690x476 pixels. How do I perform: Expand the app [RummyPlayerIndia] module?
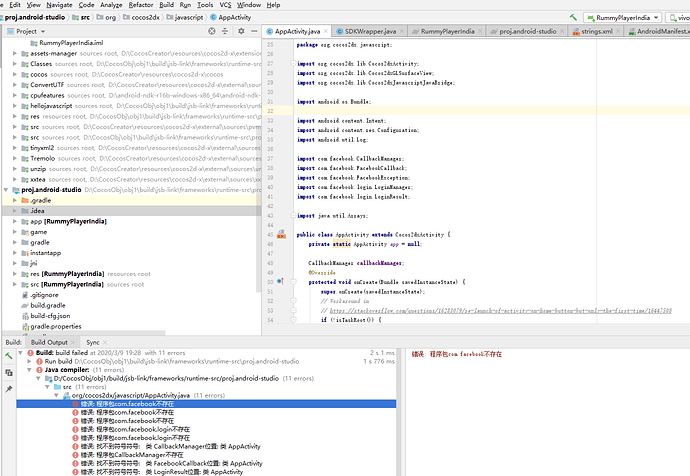click(x=15, y=221)
